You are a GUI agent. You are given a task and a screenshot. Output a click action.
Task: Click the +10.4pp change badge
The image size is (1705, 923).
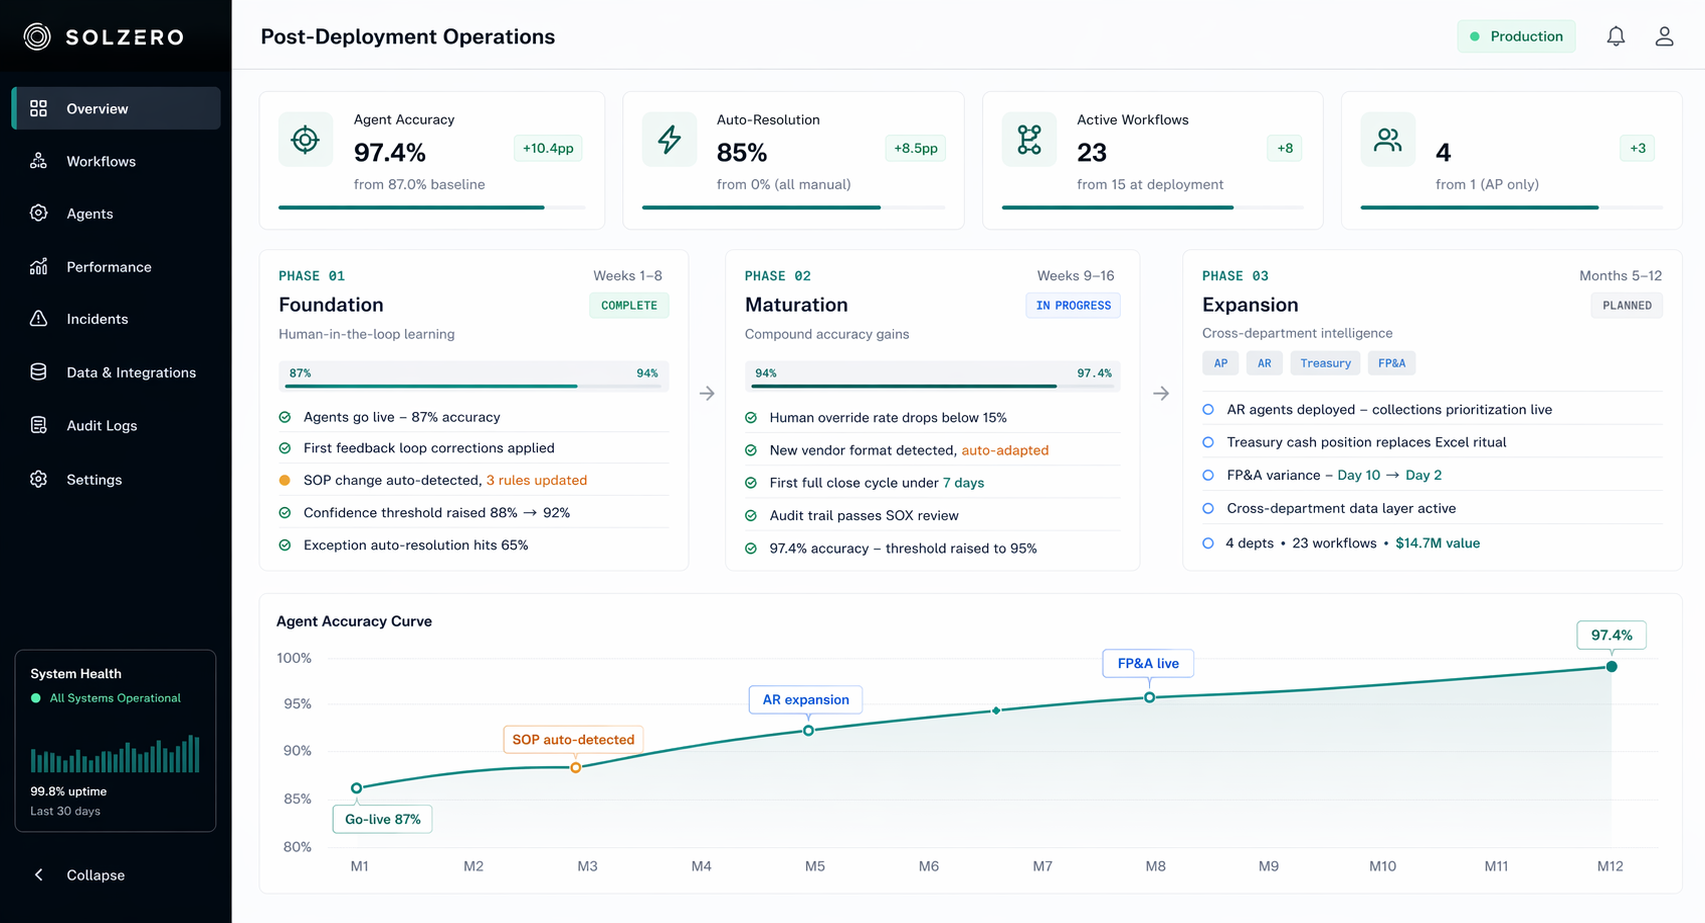[548, 148]
